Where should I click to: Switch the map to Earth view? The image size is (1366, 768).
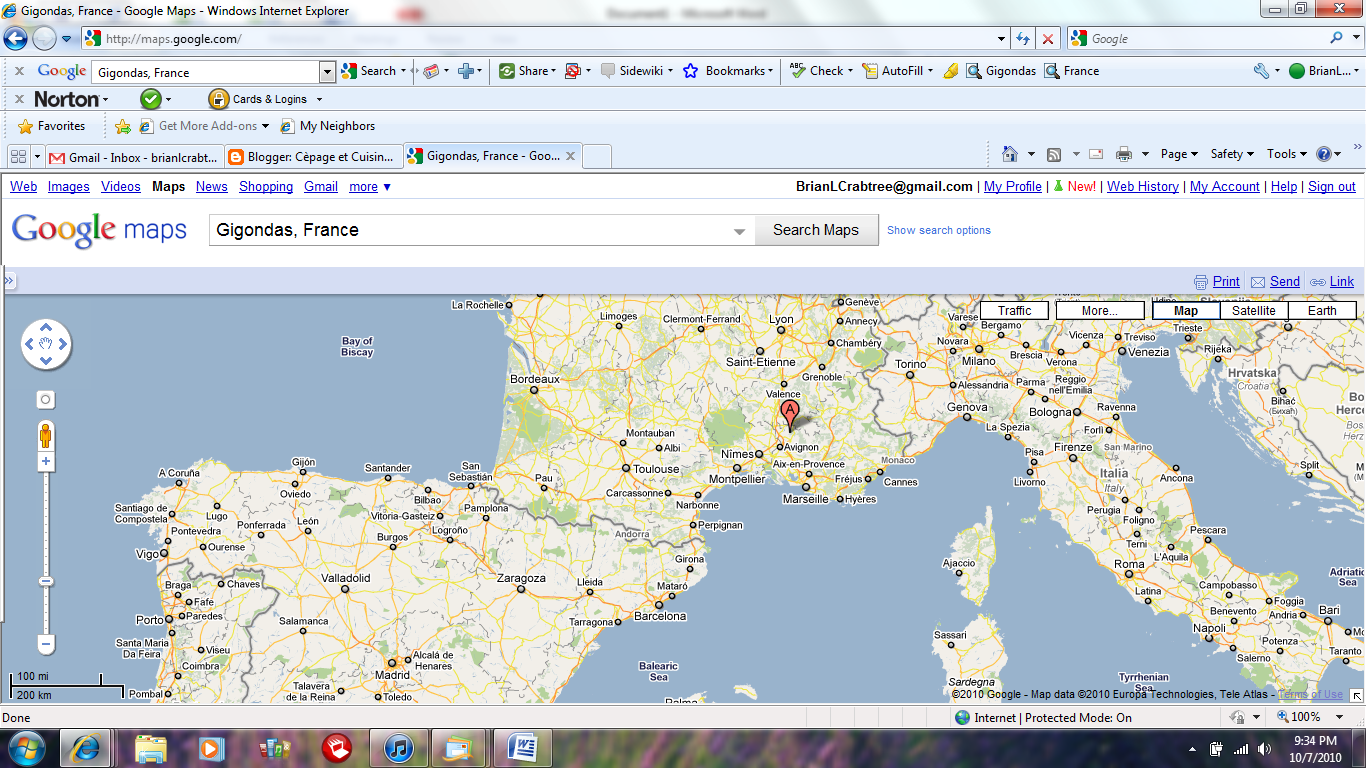[x=1322, y=311]
